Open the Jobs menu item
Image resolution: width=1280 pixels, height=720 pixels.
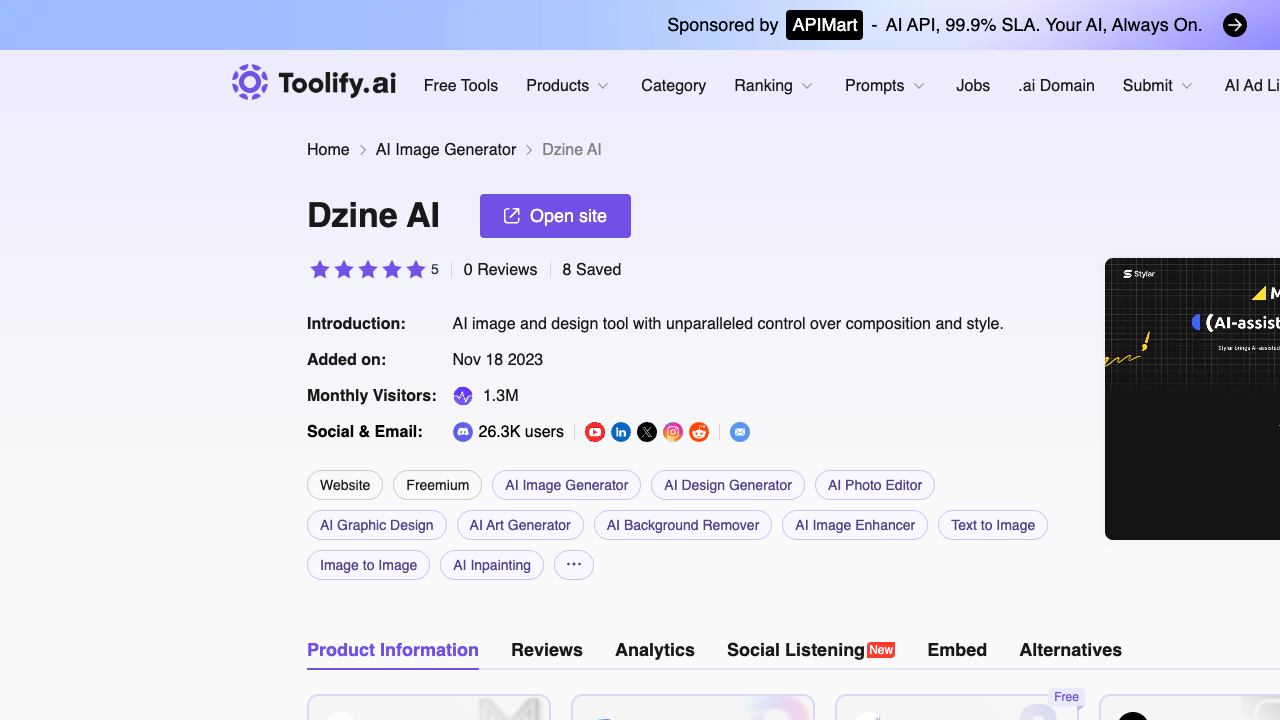point(973,86)
